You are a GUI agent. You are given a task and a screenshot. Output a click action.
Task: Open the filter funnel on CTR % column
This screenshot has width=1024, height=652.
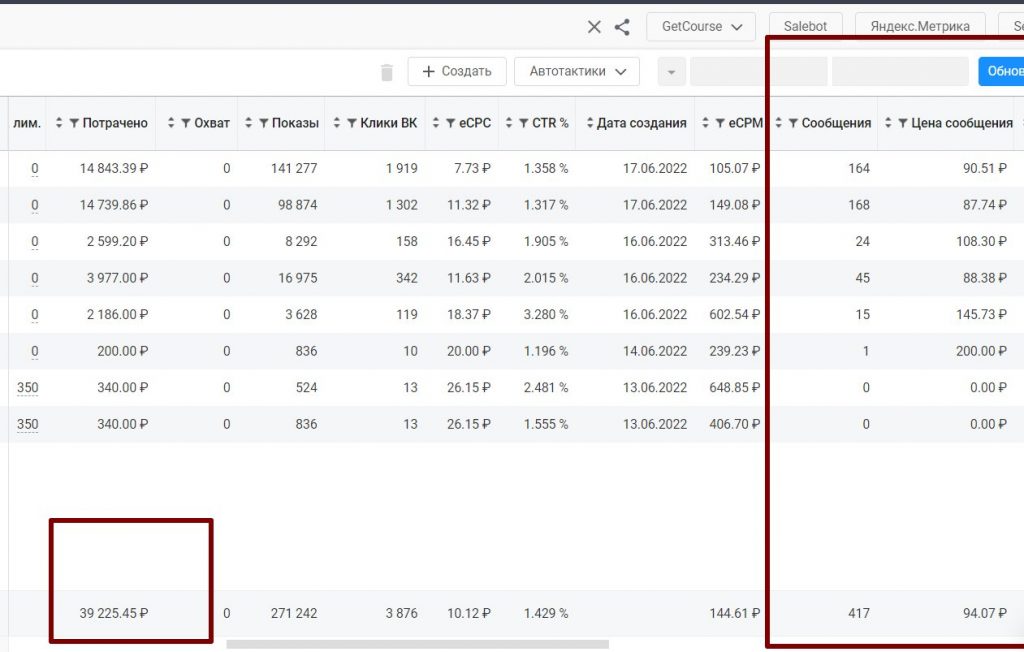523,123
